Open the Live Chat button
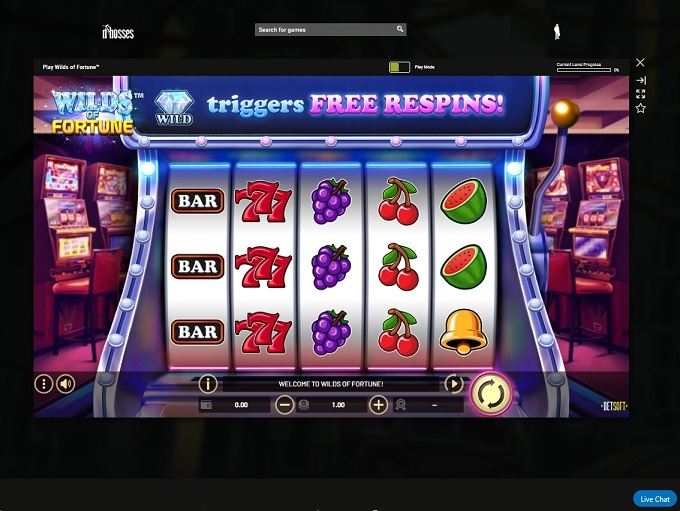680x511 pixels. (655, 499)
